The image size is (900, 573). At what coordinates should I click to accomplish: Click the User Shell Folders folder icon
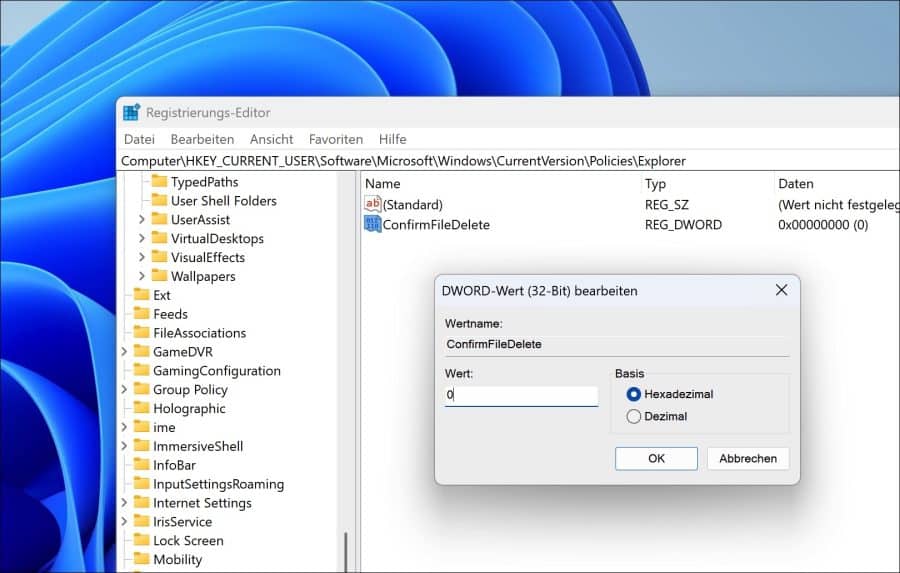[158, 201]
